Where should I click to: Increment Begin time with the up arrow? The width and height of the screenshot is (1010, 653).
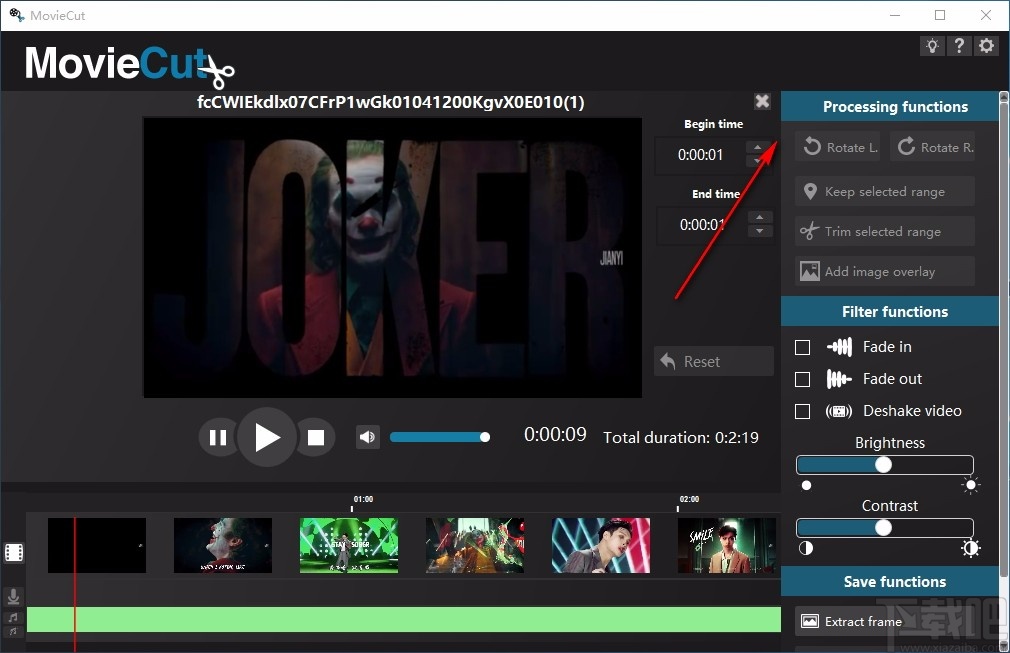759,147
